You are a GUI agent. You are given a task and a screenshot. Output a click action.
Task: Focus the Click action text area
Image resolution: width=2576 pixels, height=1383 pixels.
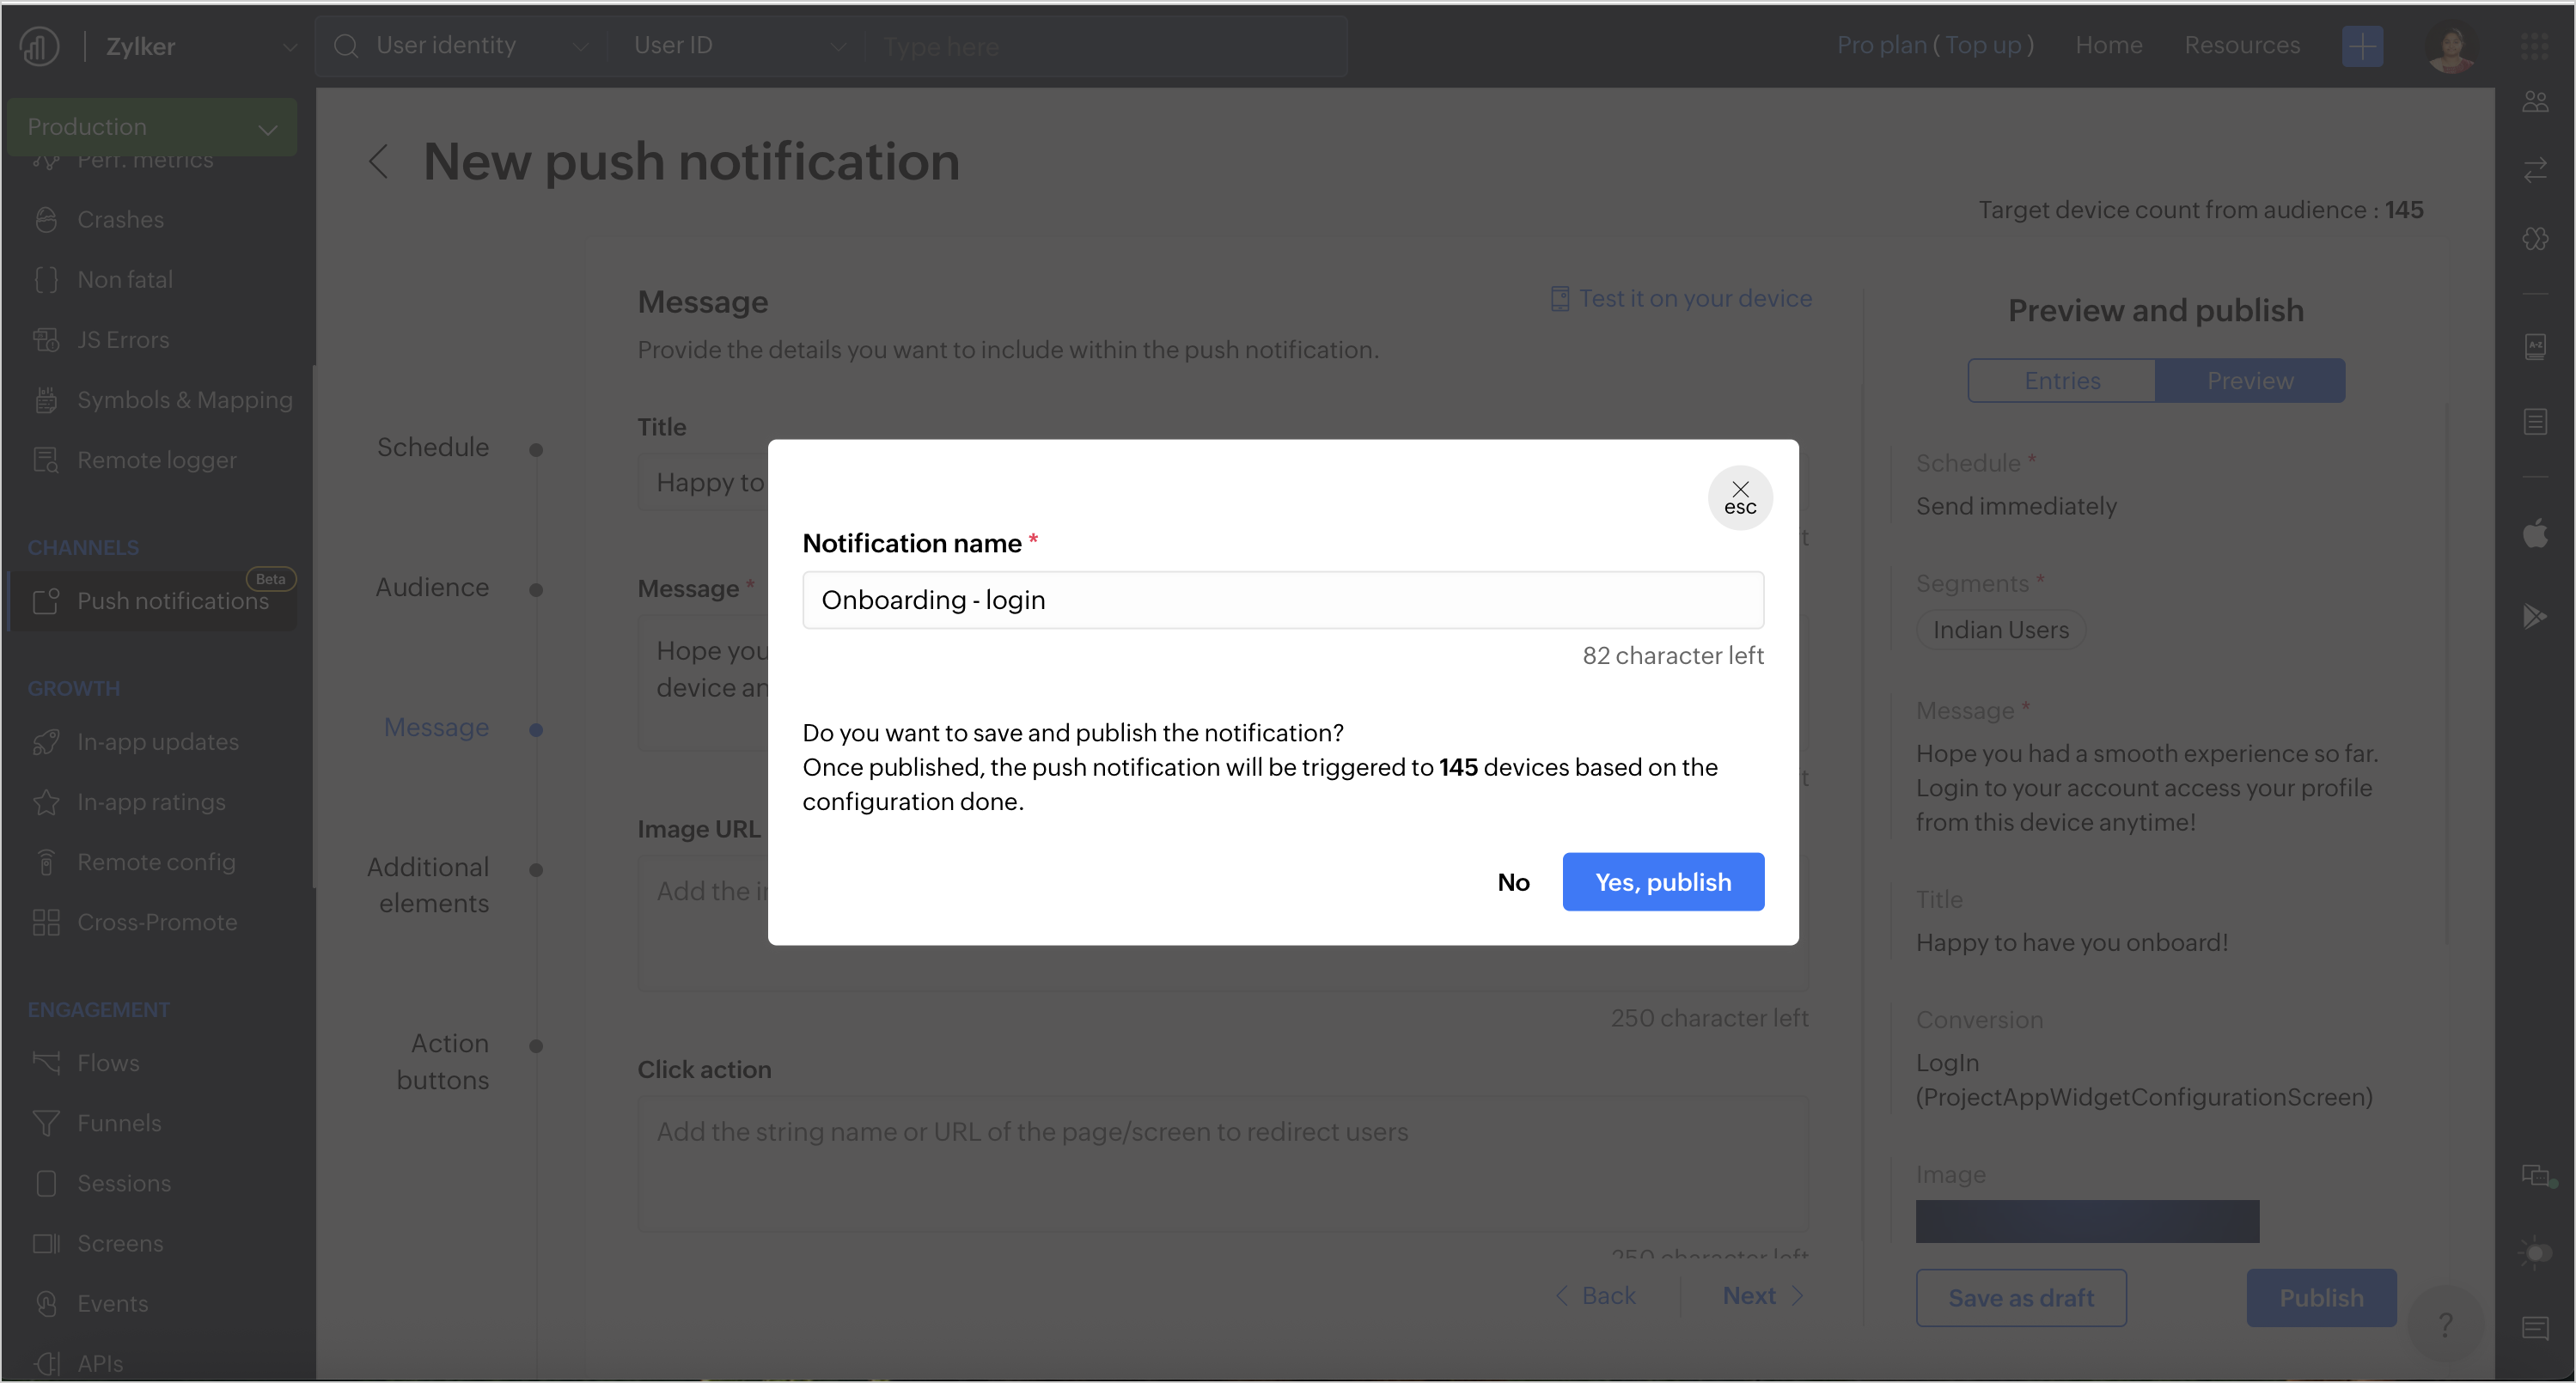point(1222,1164)
